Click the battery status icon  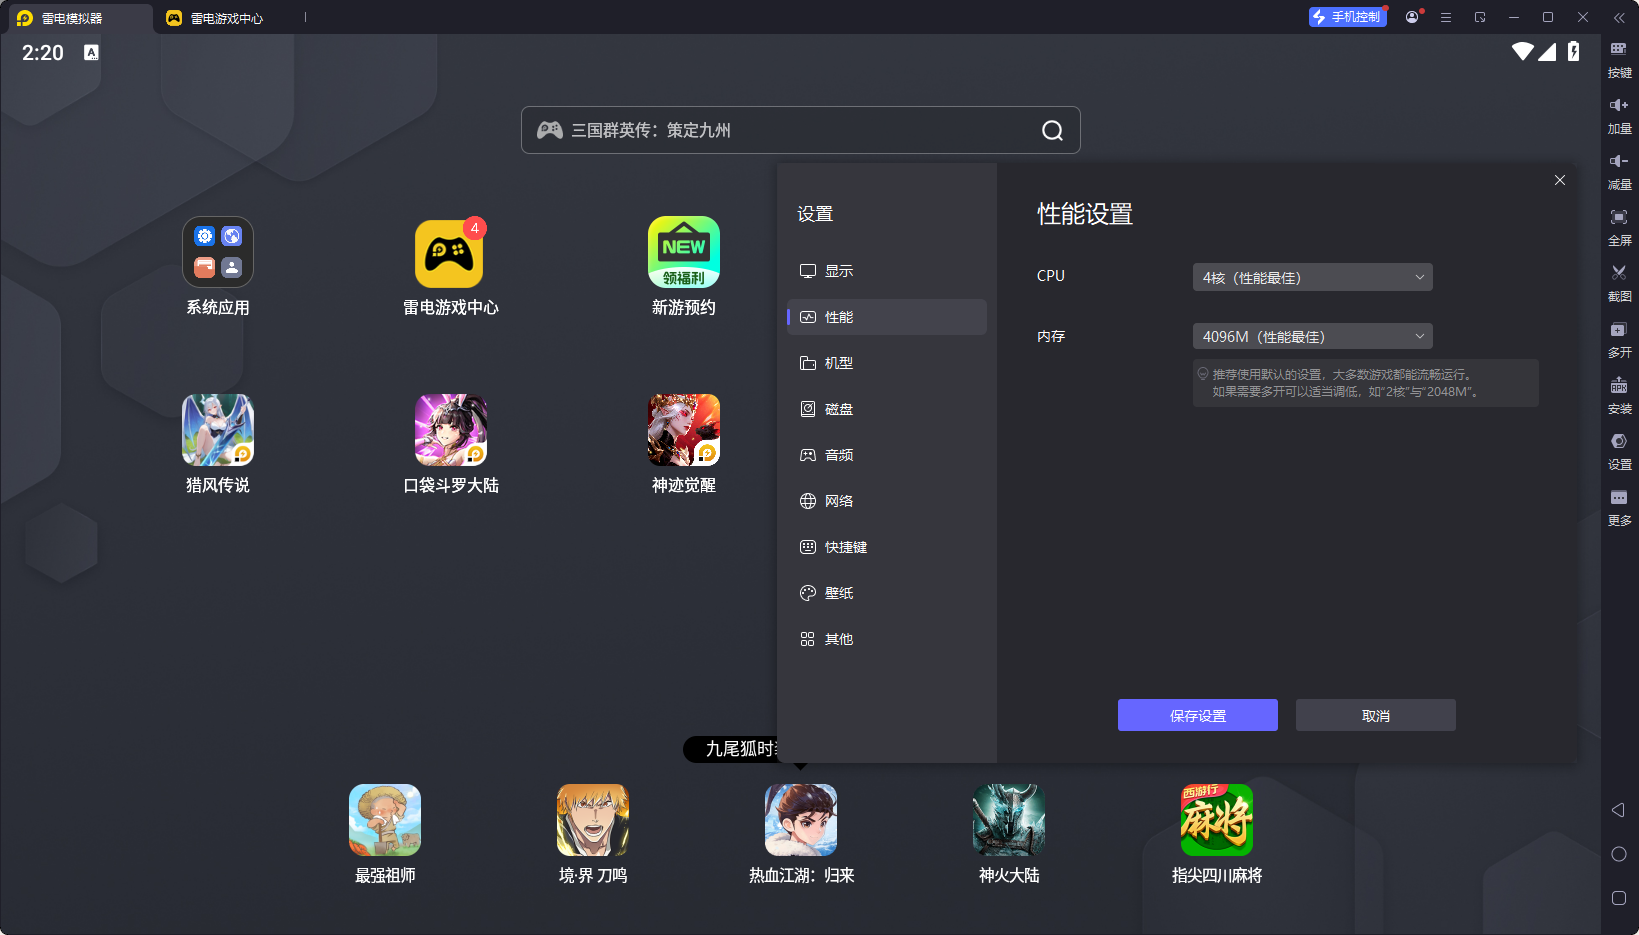[1573, 52]
